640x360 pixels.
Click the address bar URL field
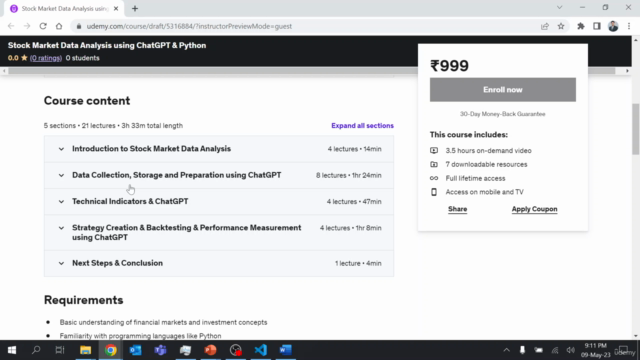pyautogui.click(x=306, y=26)
